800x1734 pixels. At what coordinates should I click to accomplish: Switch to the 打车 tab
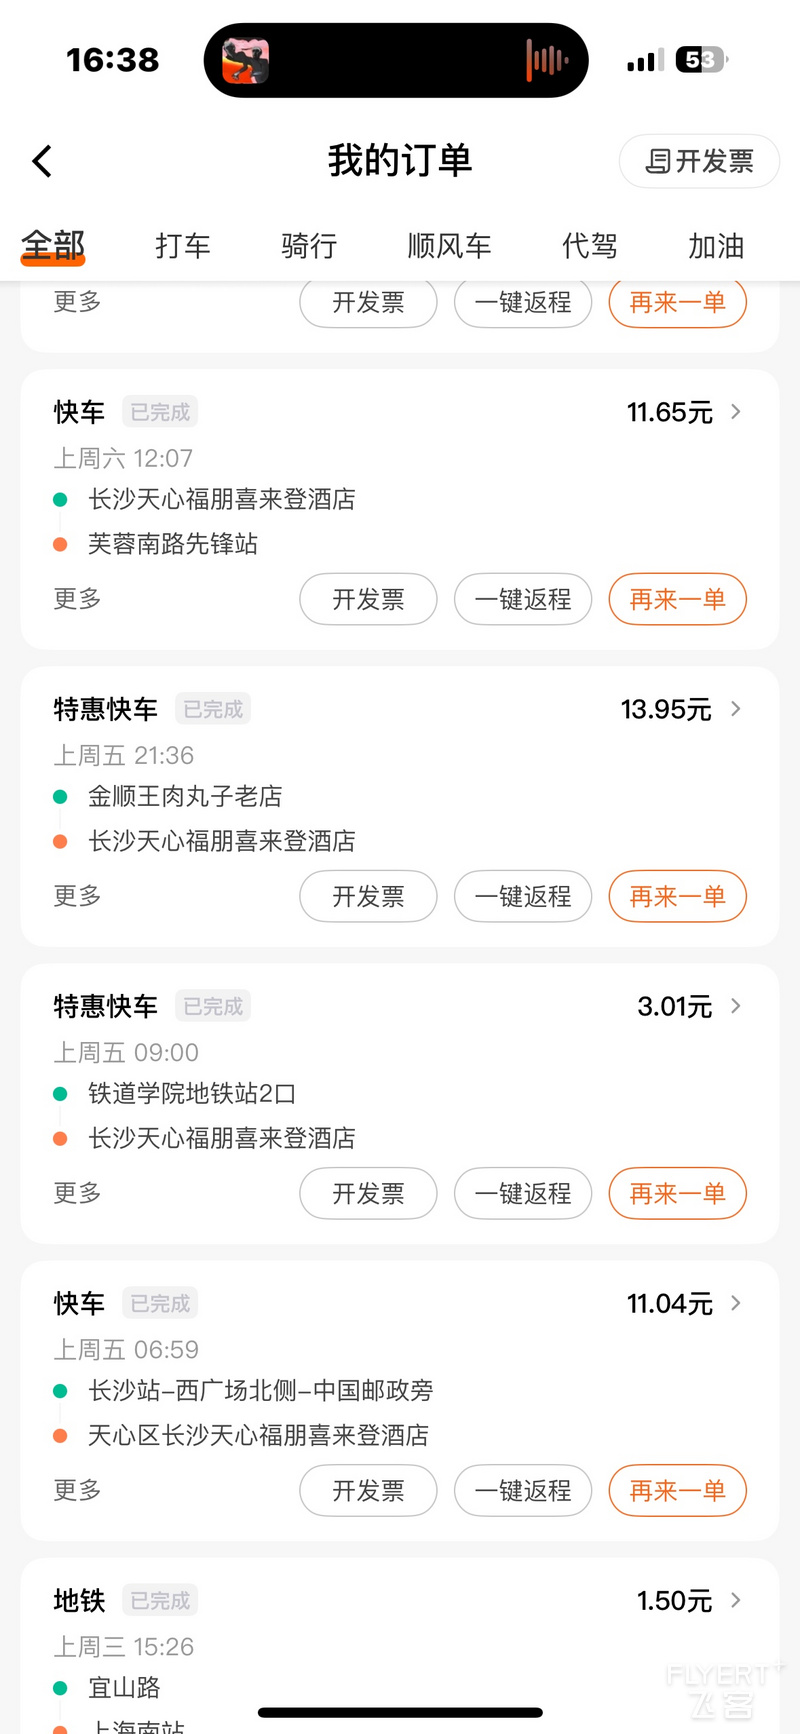(183, 246)
